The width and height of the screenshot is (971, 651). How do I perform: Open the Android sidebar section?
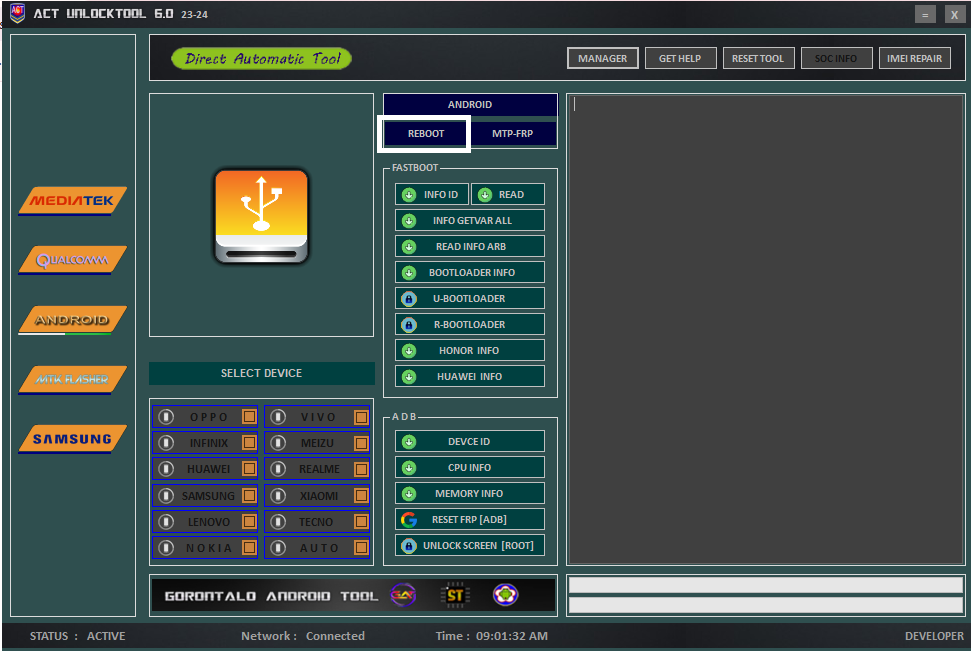click(x=72, y=320)
